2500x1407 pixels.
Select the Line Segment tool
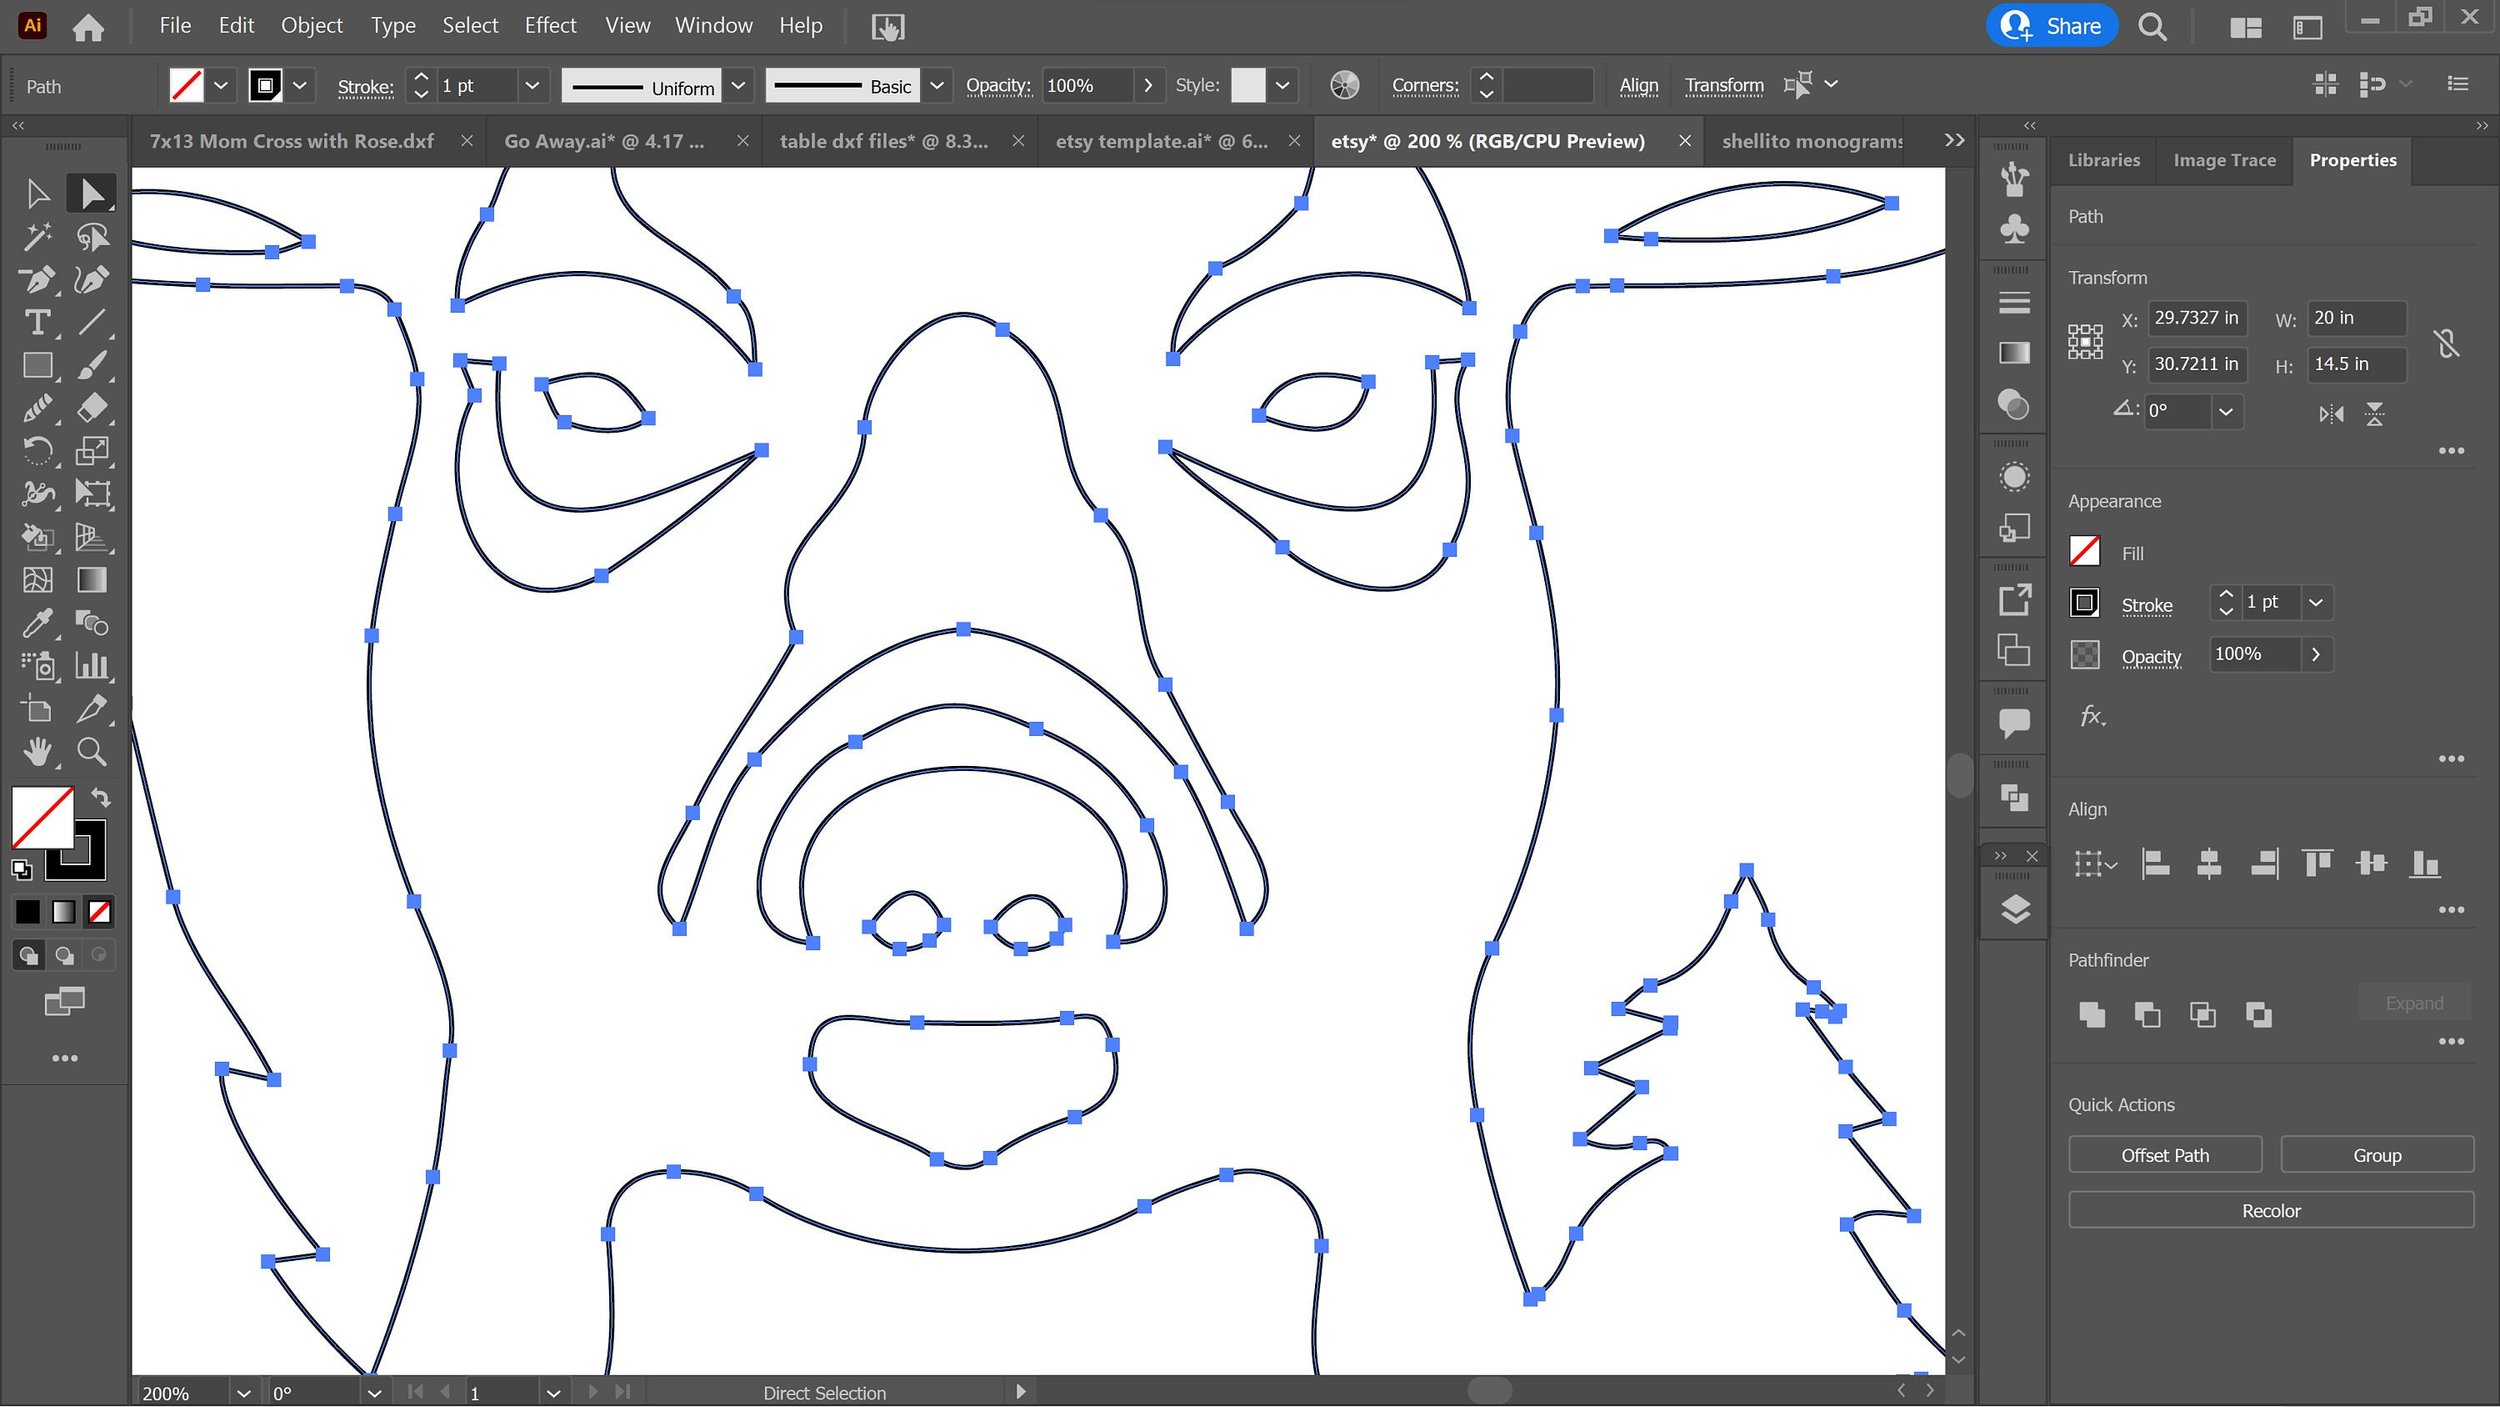92,322
